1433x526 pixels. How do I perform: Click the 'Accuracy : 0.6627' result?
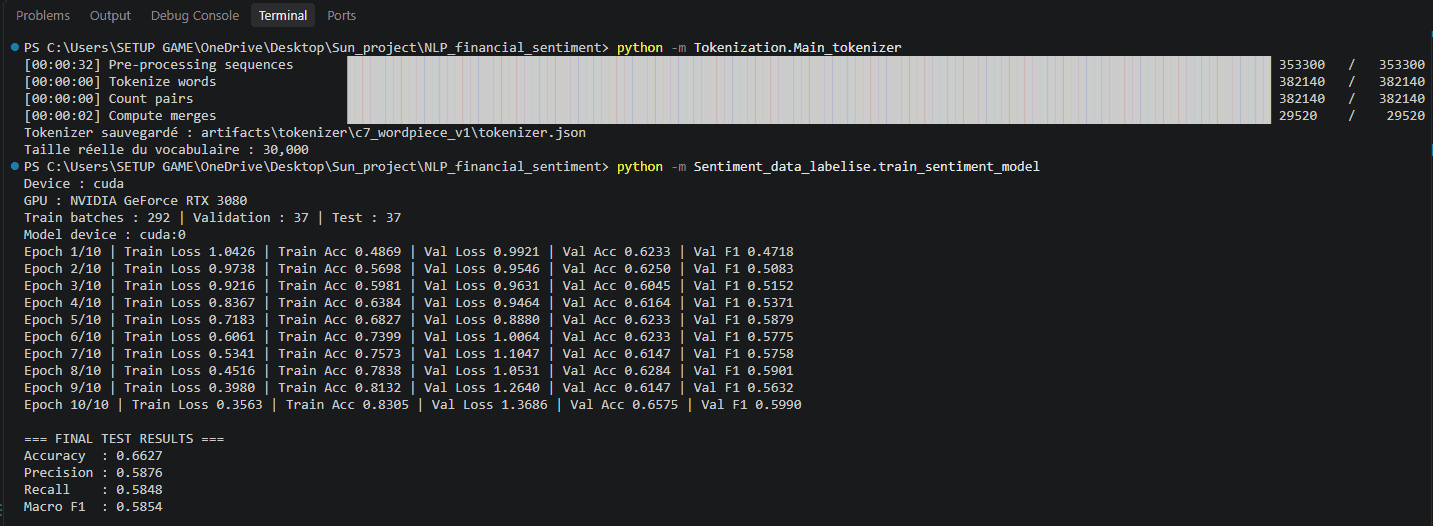coord(93,455)
